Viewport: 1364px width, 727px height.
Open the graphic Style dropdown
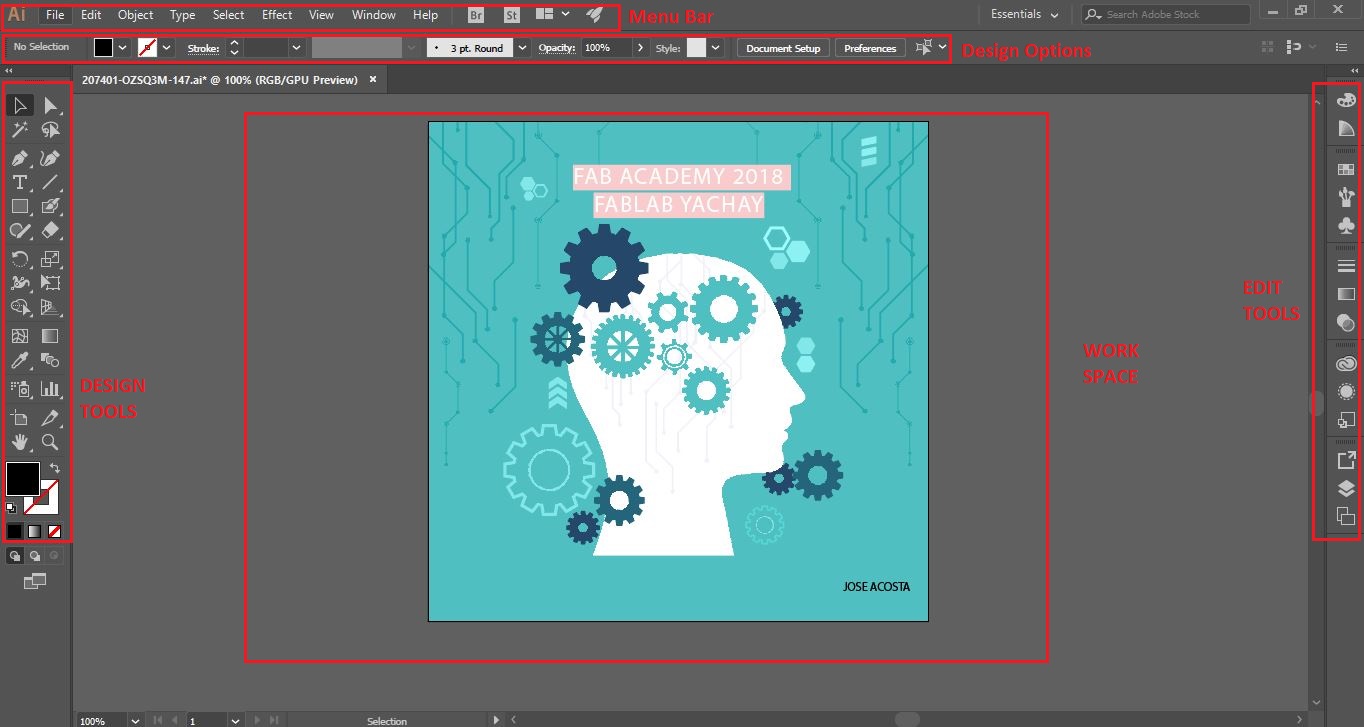point(716,48)
